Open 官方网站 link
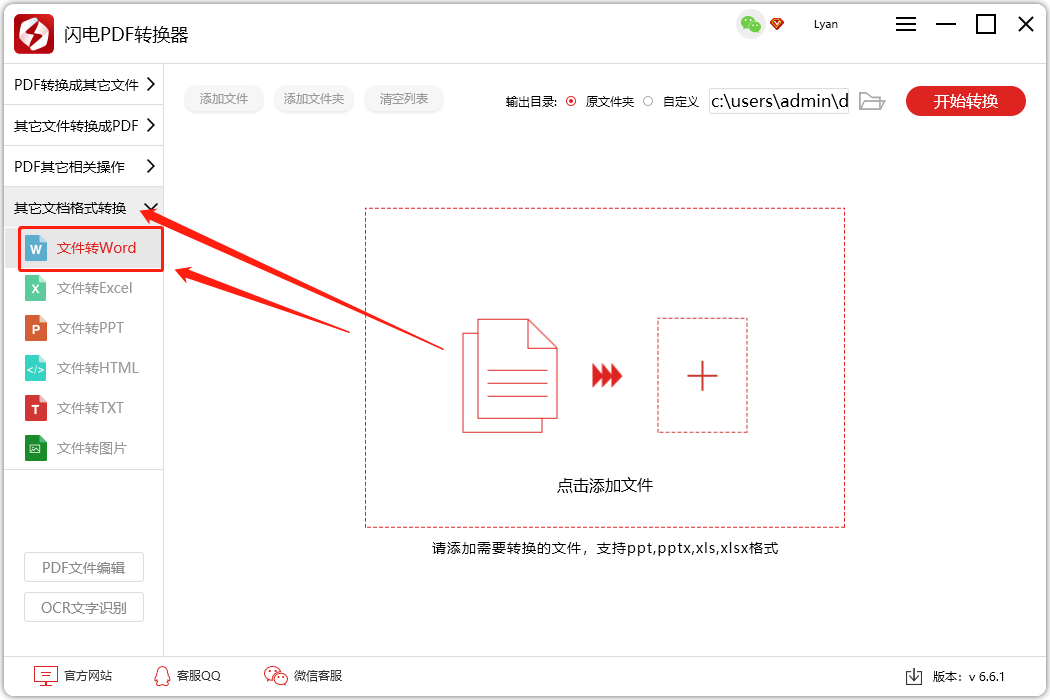The height and width of the screenshot is (700, 1050). [x=88, y=676]
